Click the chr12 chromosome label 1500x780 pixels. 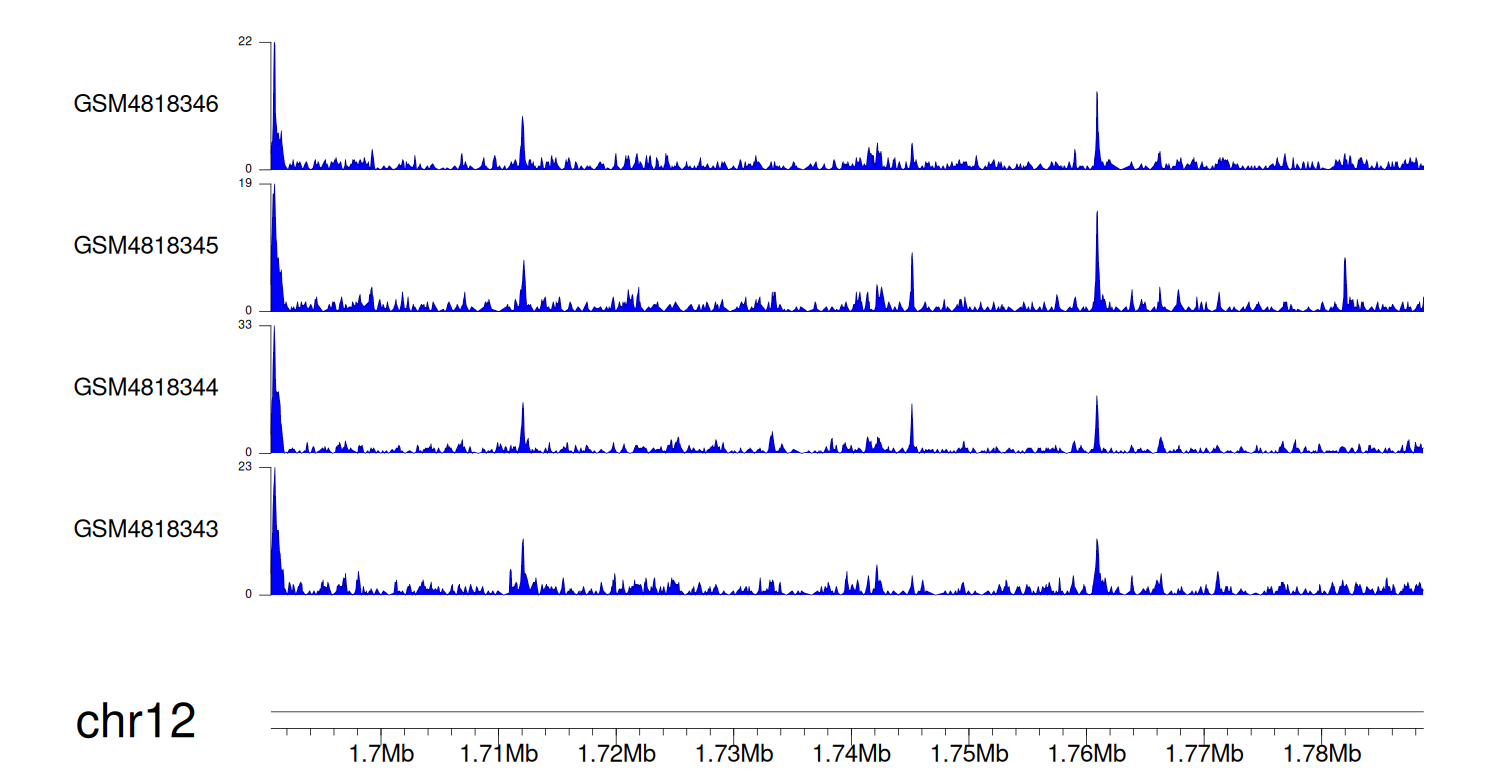click(x=136, y=721)
